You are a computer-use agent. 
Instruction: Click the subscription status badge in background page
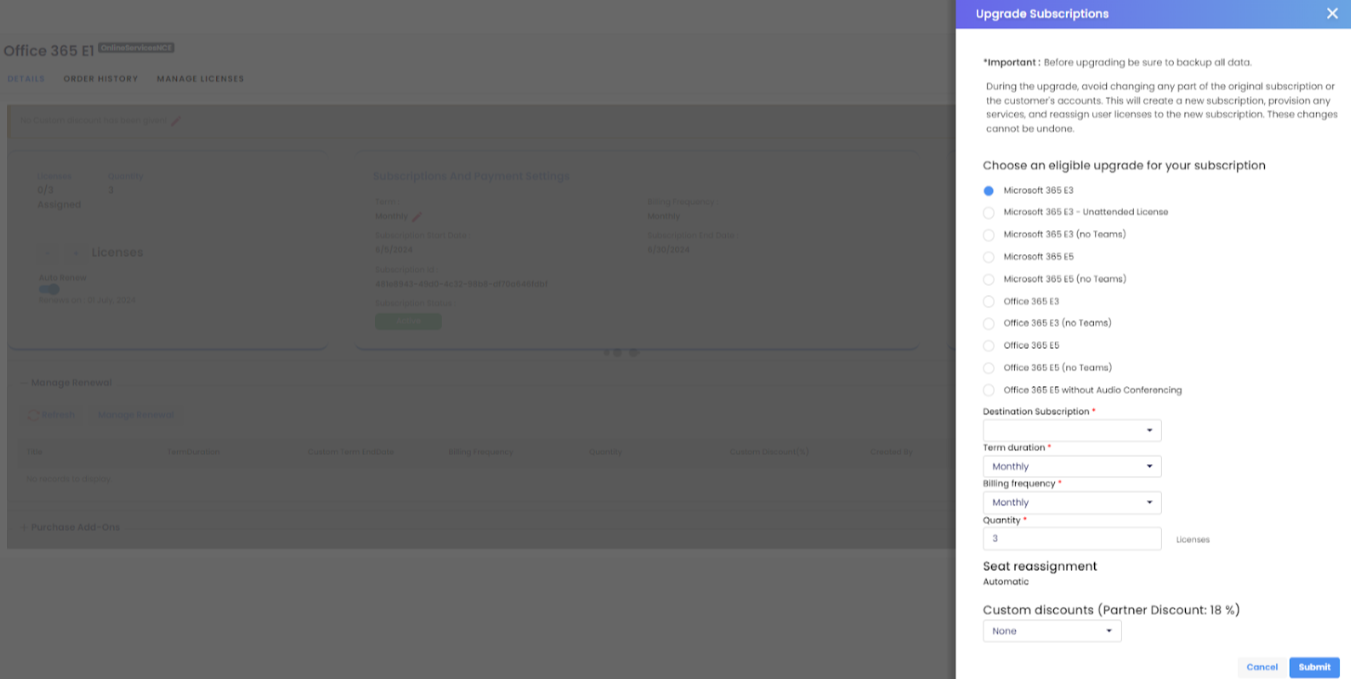pyautogui.click(x=408, y=321)
